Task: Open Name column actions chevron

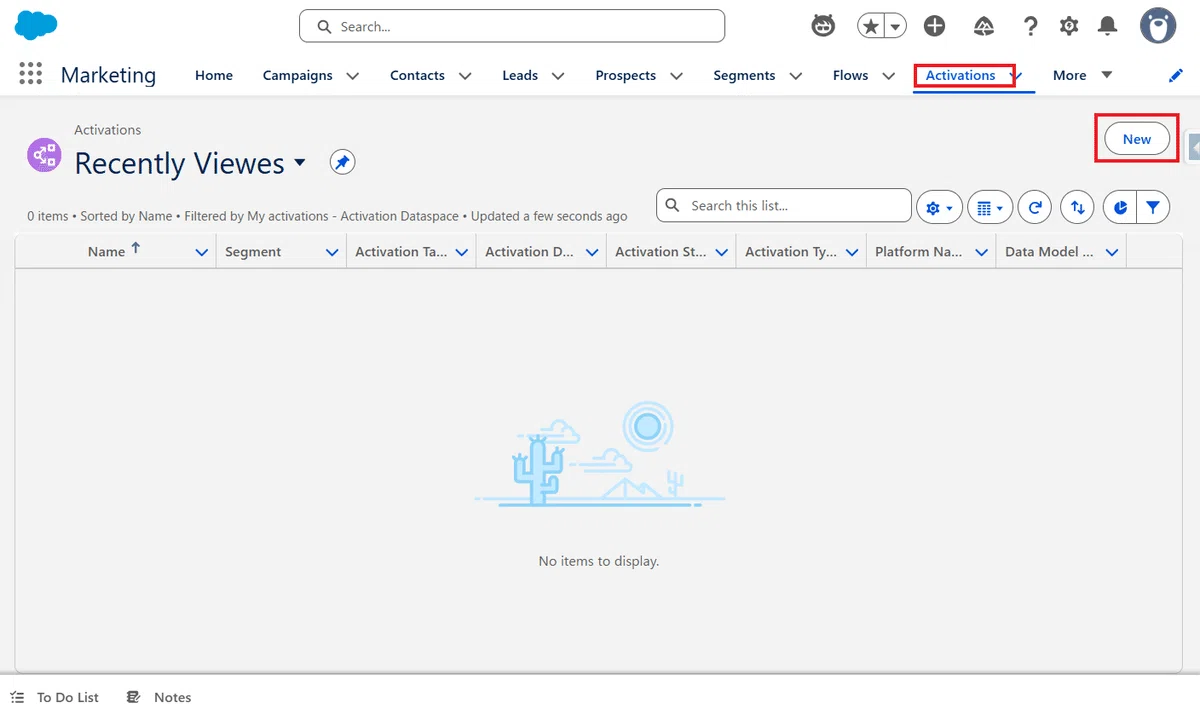Action: point(201,253)
